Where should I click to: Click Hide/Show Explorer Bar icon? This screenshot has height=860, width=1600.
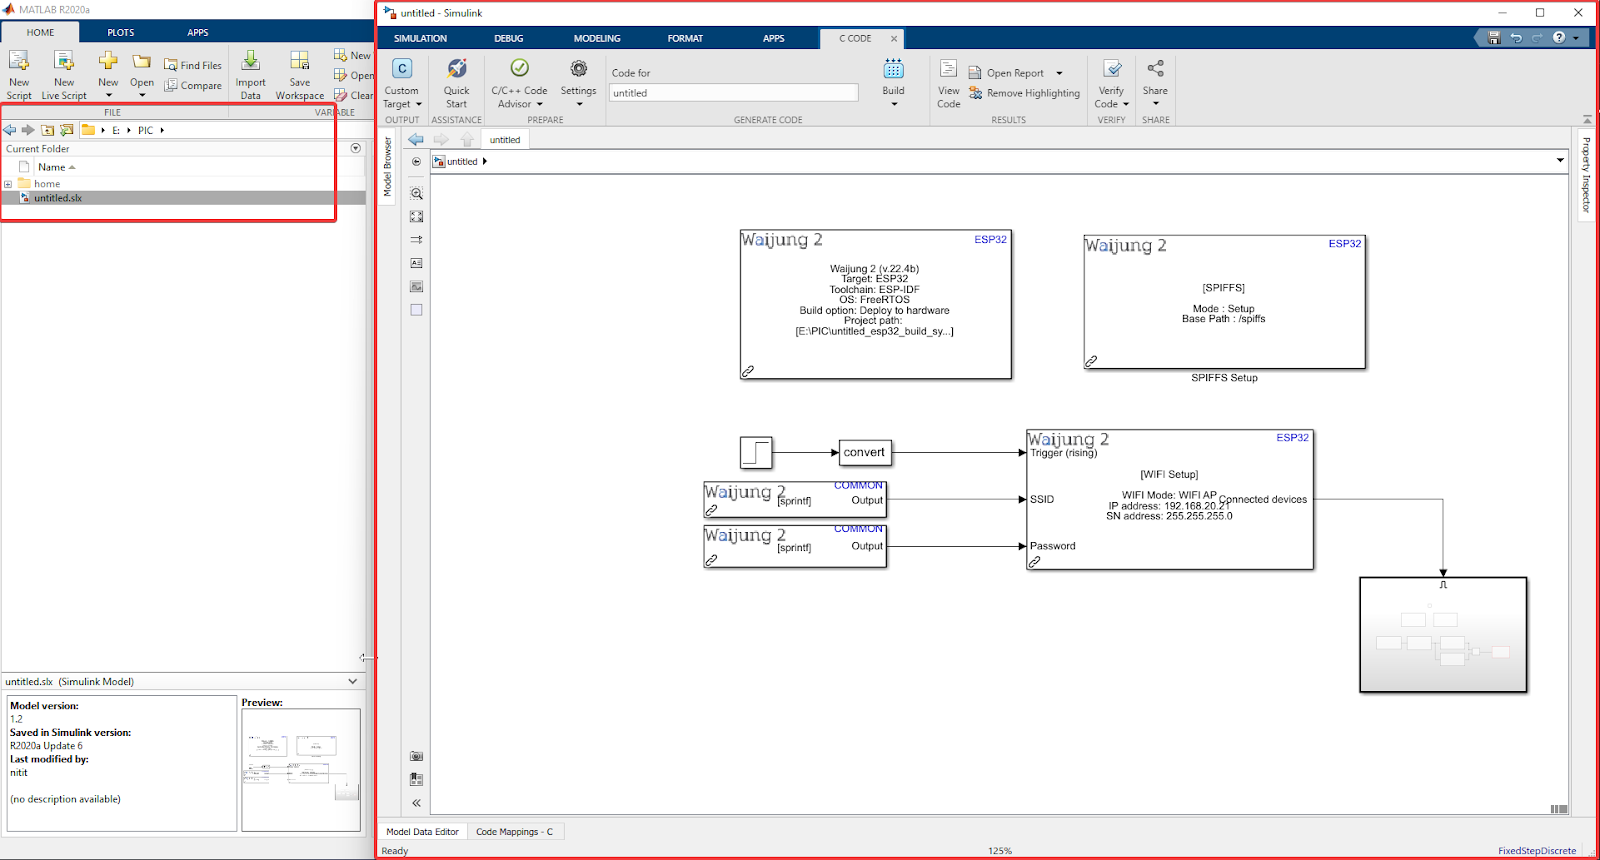point(417,161)
